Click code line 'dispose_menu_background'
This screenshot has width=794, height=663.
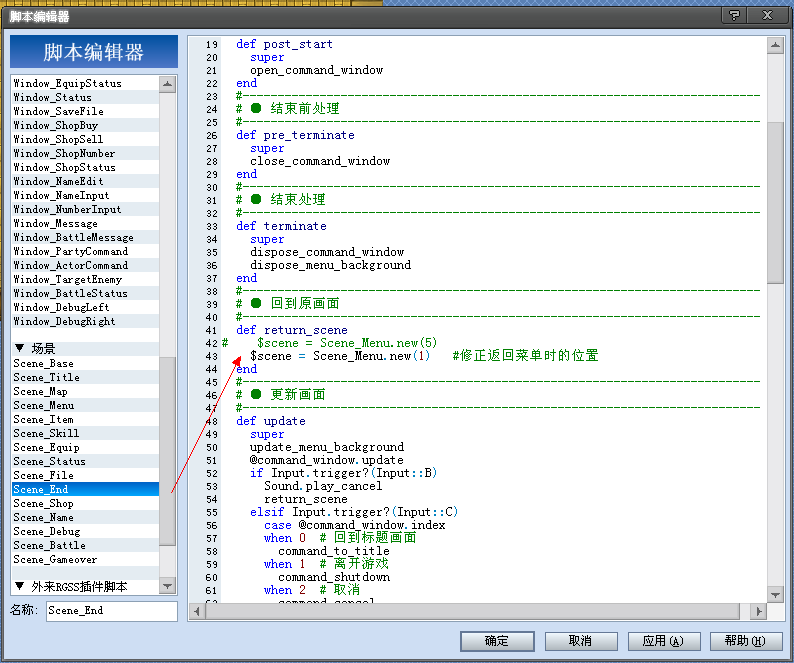331,265
